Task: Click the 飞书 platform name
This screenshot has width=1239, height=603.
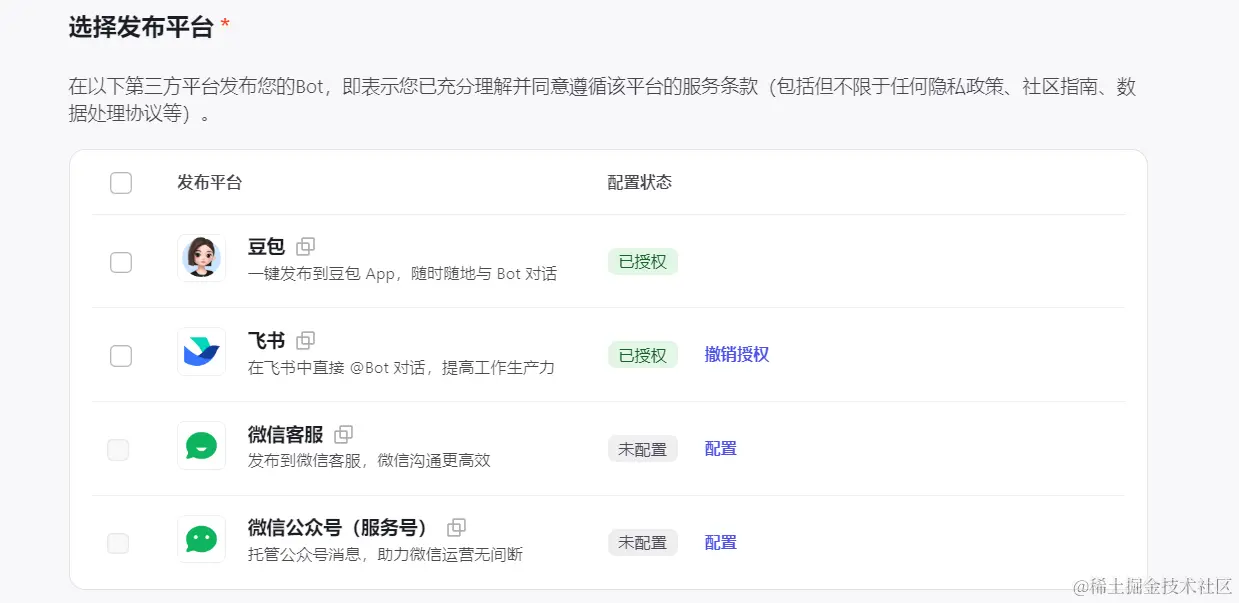Action: tap(267, 340)
